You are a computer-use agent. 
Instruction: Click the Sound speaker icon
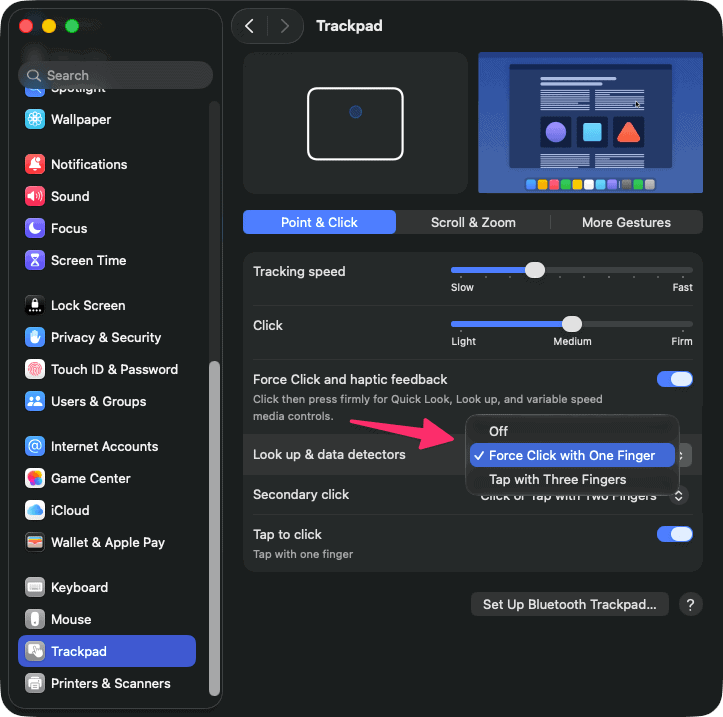tap(35, 196)
